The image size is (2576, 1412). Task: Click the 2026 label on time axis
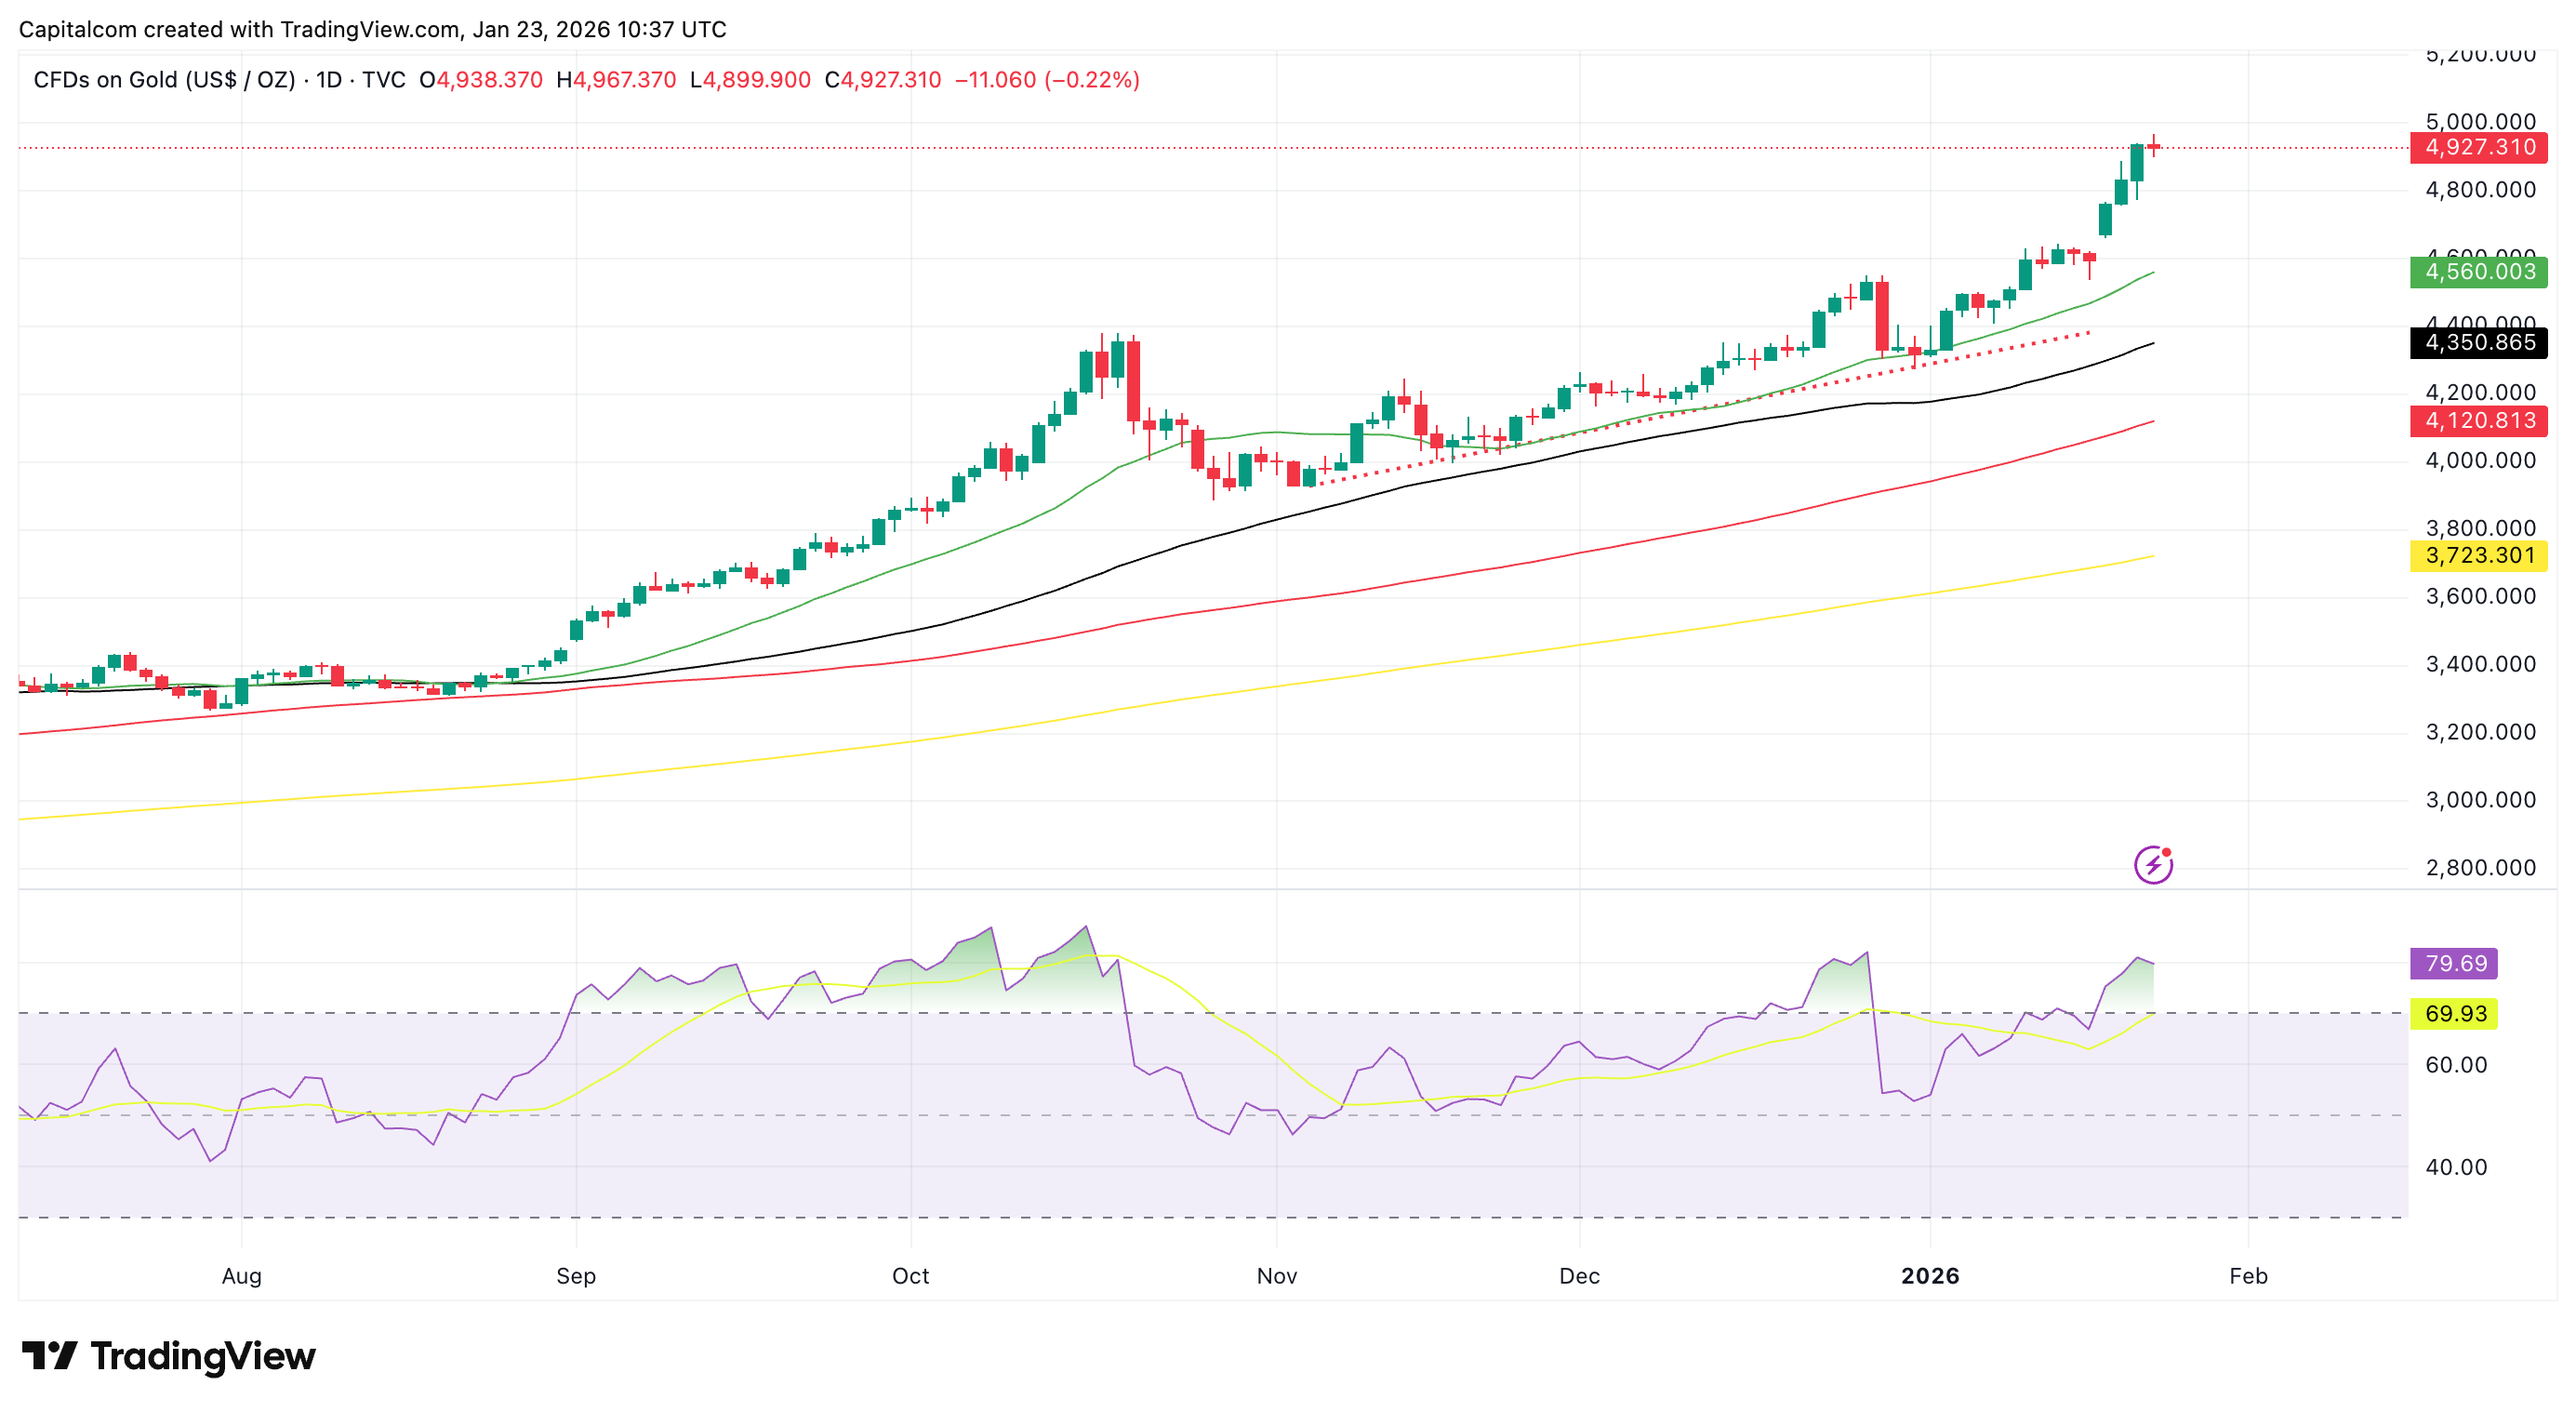[x=1929, y=1276]
